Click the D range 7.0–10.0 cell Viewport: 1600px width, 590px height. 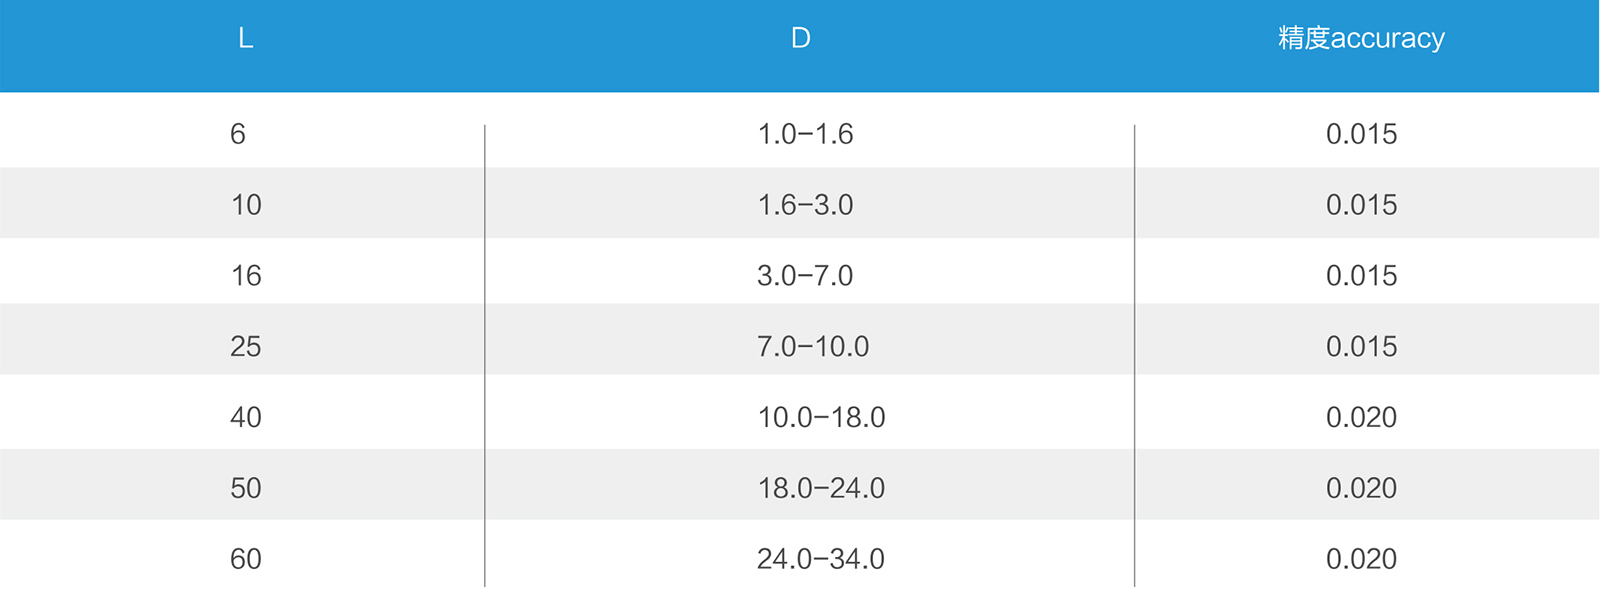tap(813, 347)
